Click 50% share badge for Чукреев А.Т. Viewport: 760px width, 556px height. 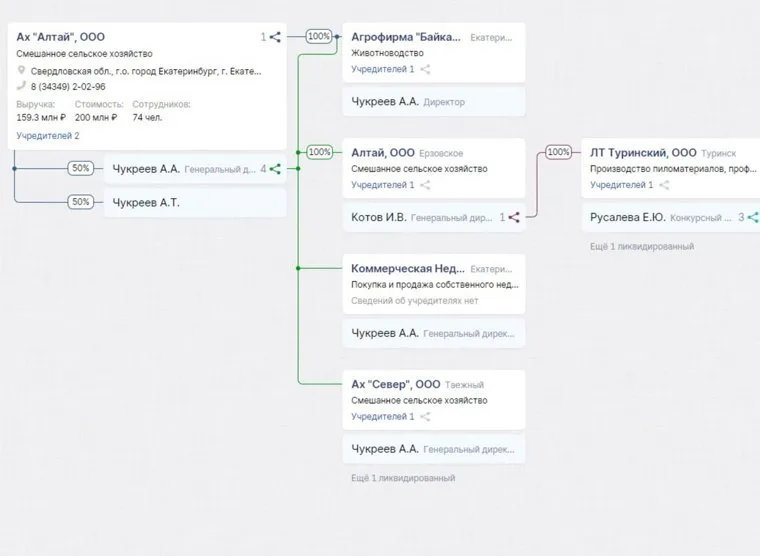coord(80,202)
